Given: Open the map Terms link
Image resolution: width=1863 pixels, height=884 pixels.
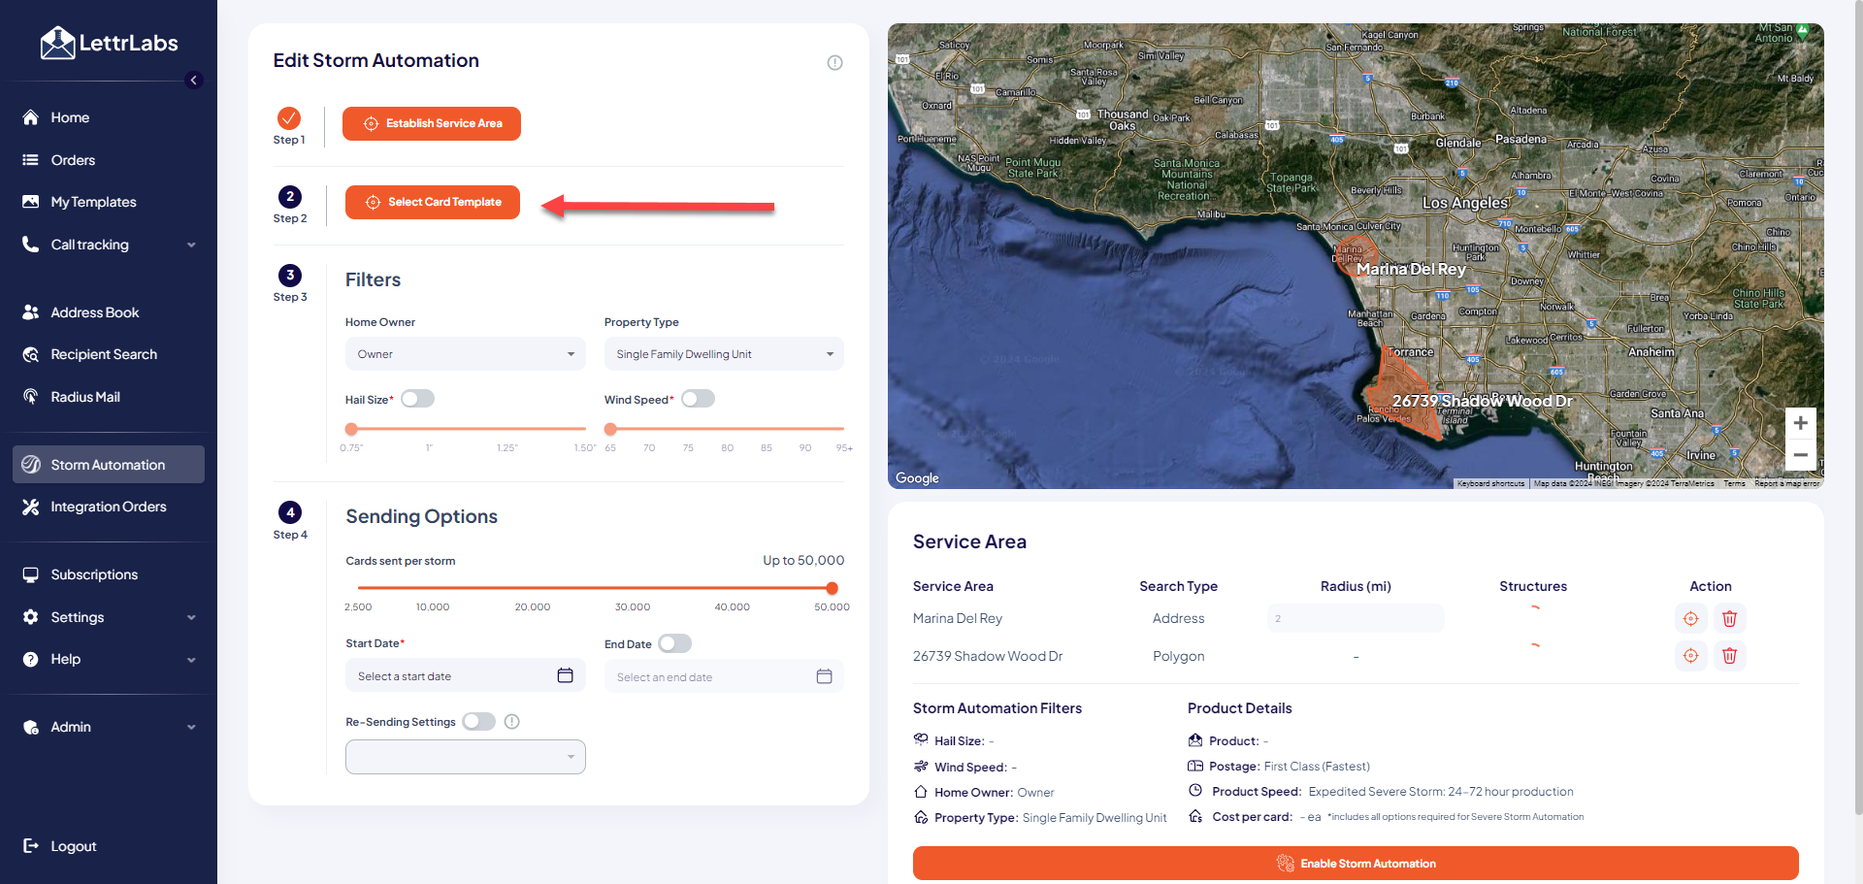Looking at the screenshot, I should [x=1734, y=484].
